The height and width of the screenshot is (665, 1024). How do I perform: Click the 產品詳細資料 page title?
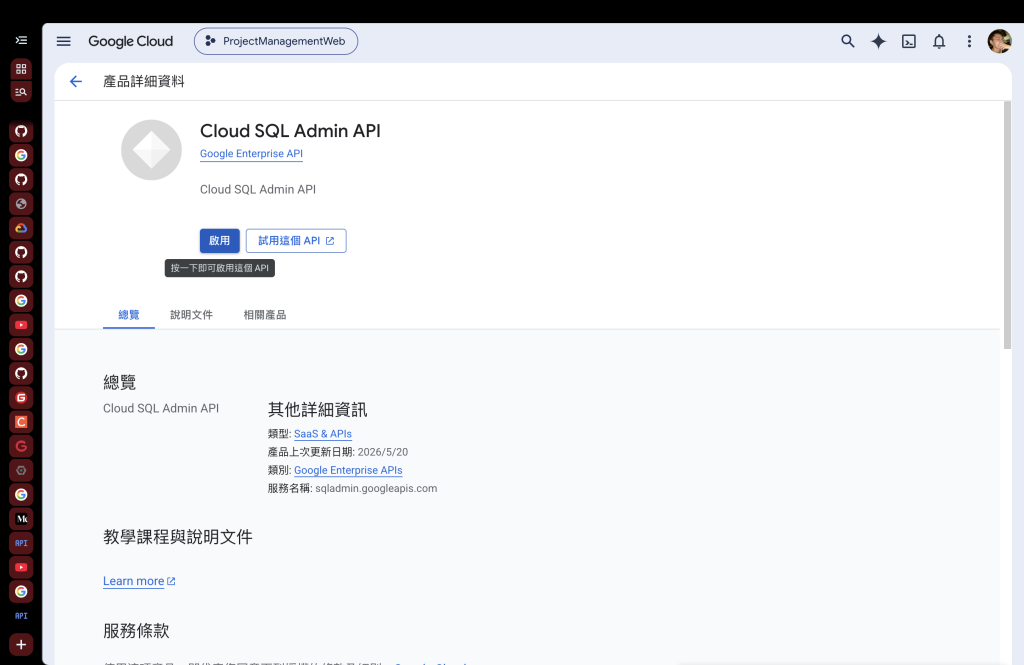pyautogui.click(x=144, y=81)
